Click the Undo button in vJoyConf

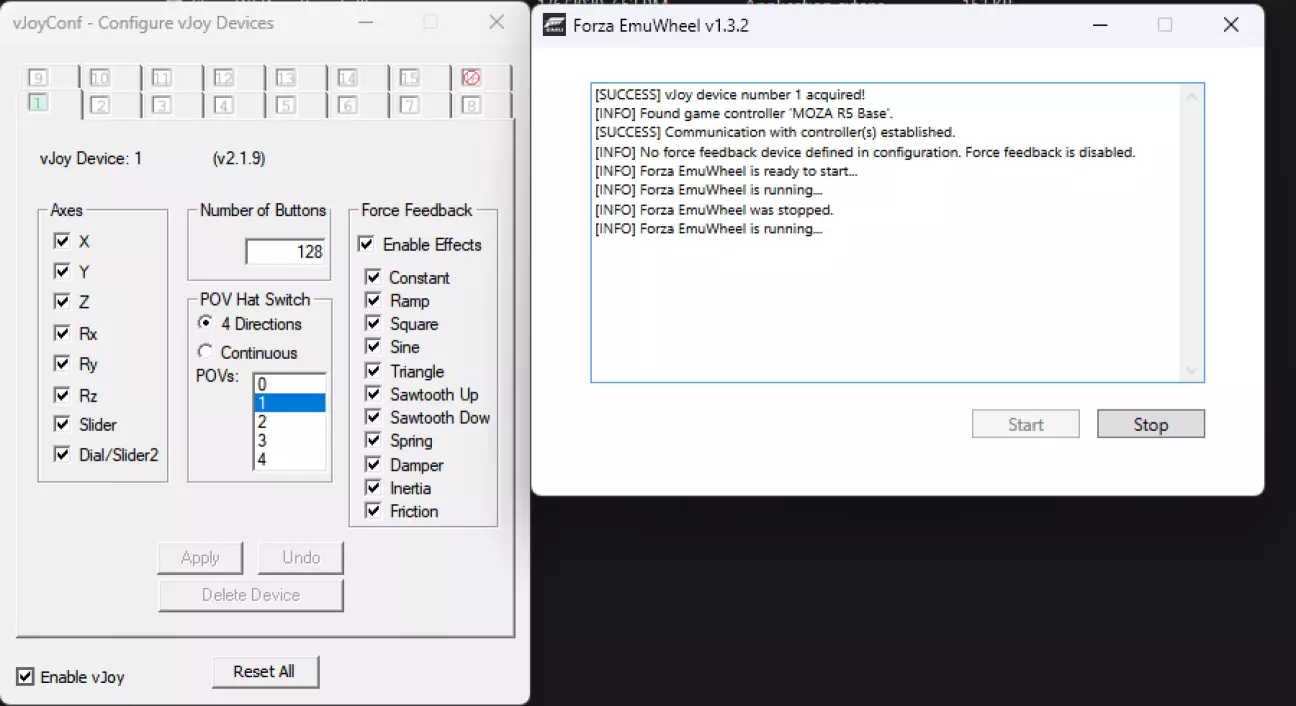tap(301, 558)
